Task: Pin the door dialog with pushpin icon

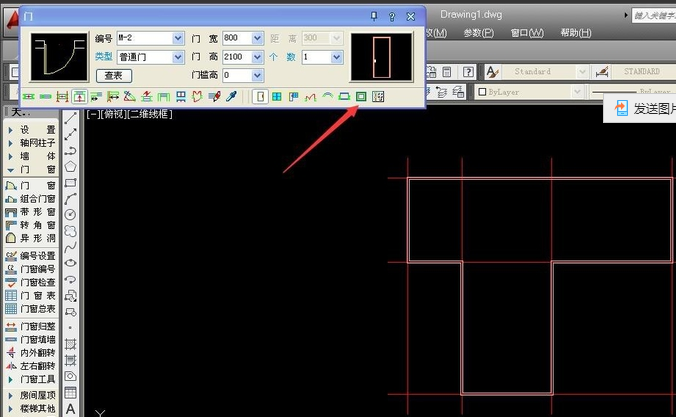Action: click(x=374, y=16)
